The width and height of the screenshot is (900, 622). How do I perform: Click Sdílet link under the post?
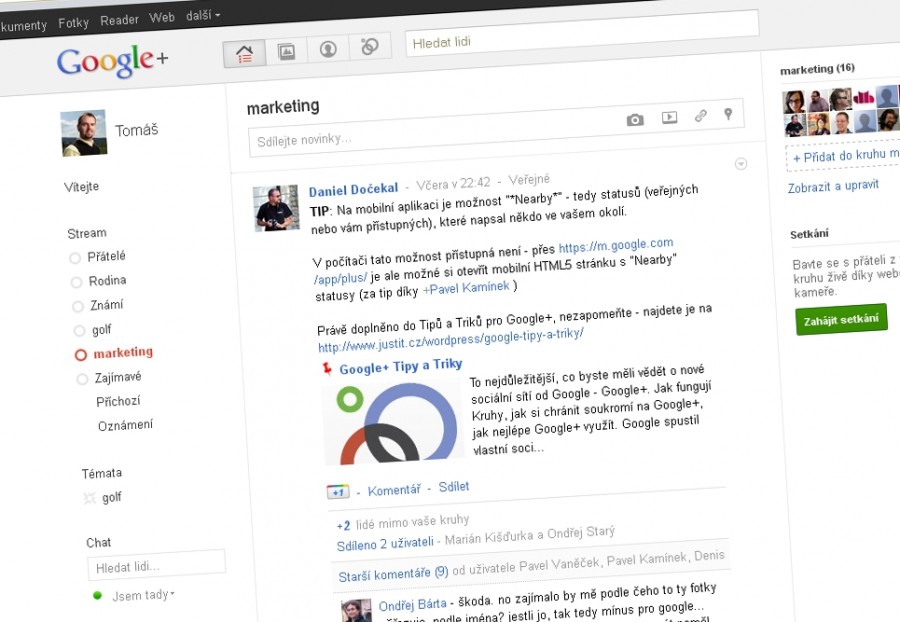(x=454, y=487)
